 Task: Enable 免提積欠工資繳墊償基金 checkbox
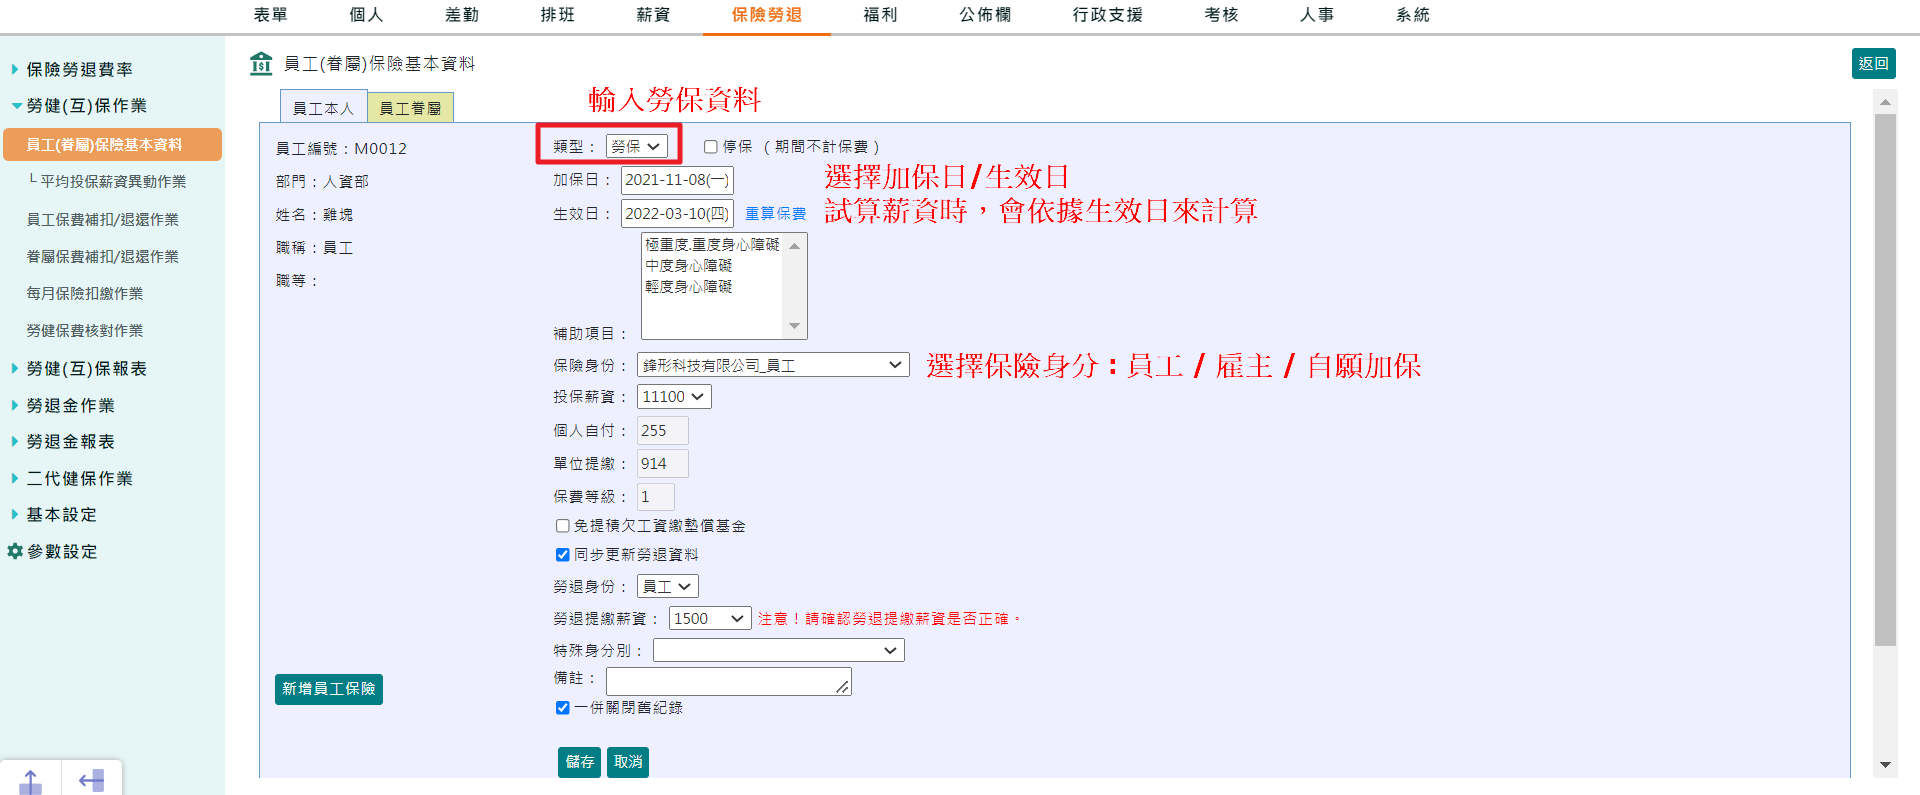pos(563,526)
